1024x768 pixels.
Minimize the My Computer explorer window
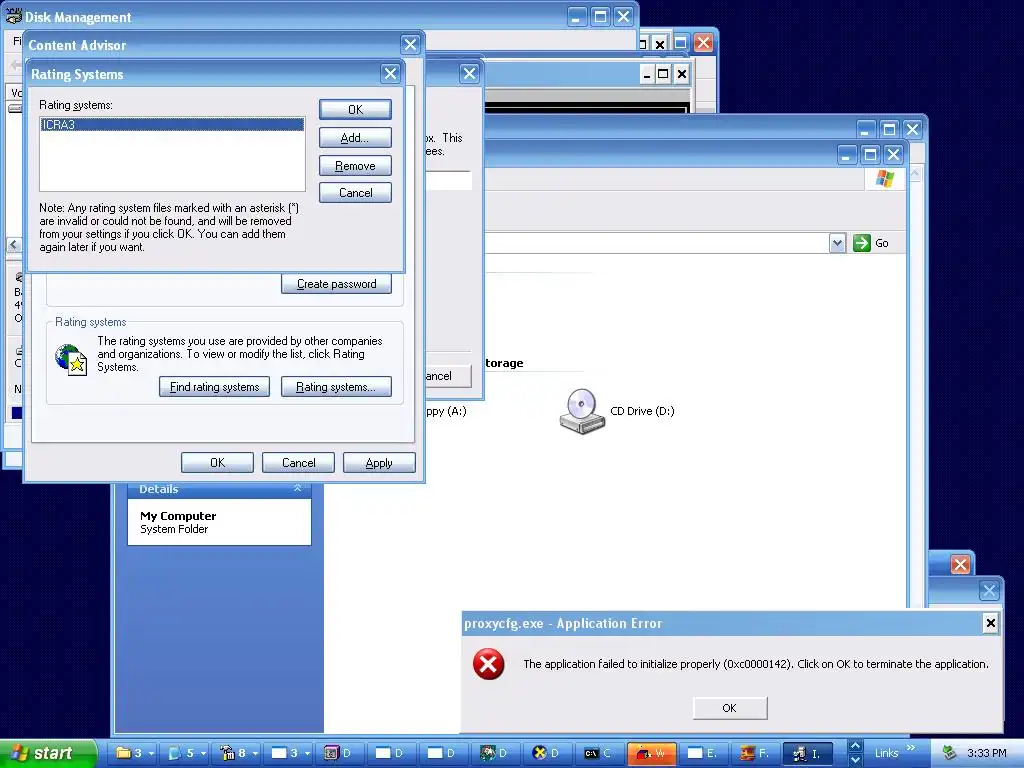tap(846, 155)
